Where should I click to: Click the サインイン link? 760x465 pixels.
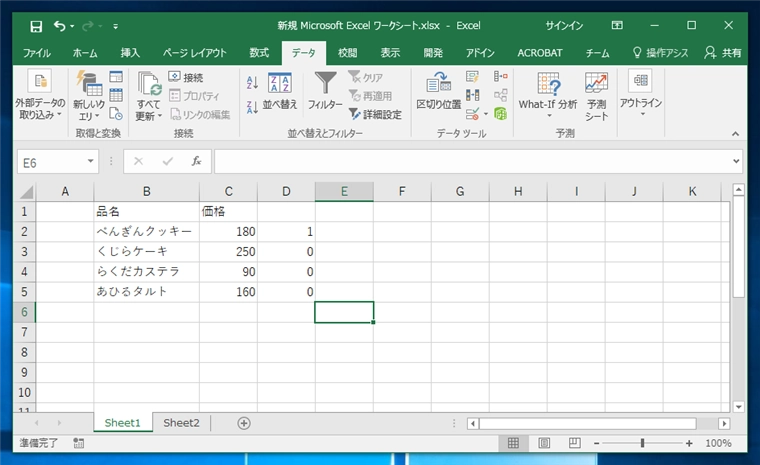click(x=564, y=26)
